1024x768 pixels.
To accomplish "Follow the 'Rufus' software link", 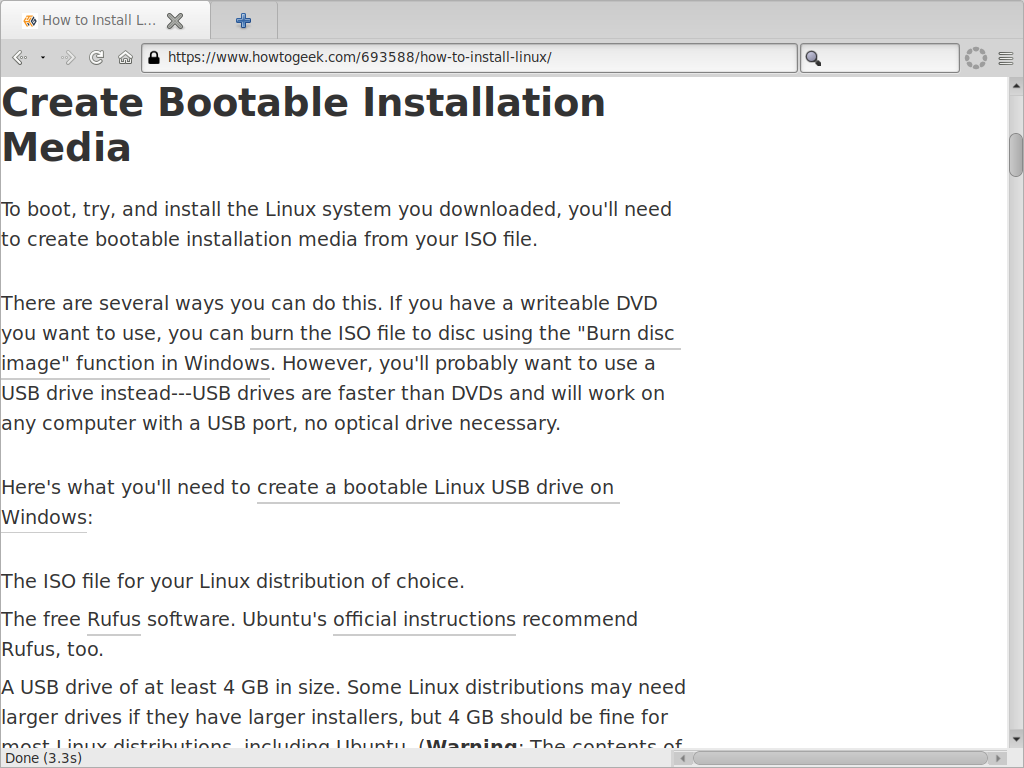I will (x=114, y=619).
